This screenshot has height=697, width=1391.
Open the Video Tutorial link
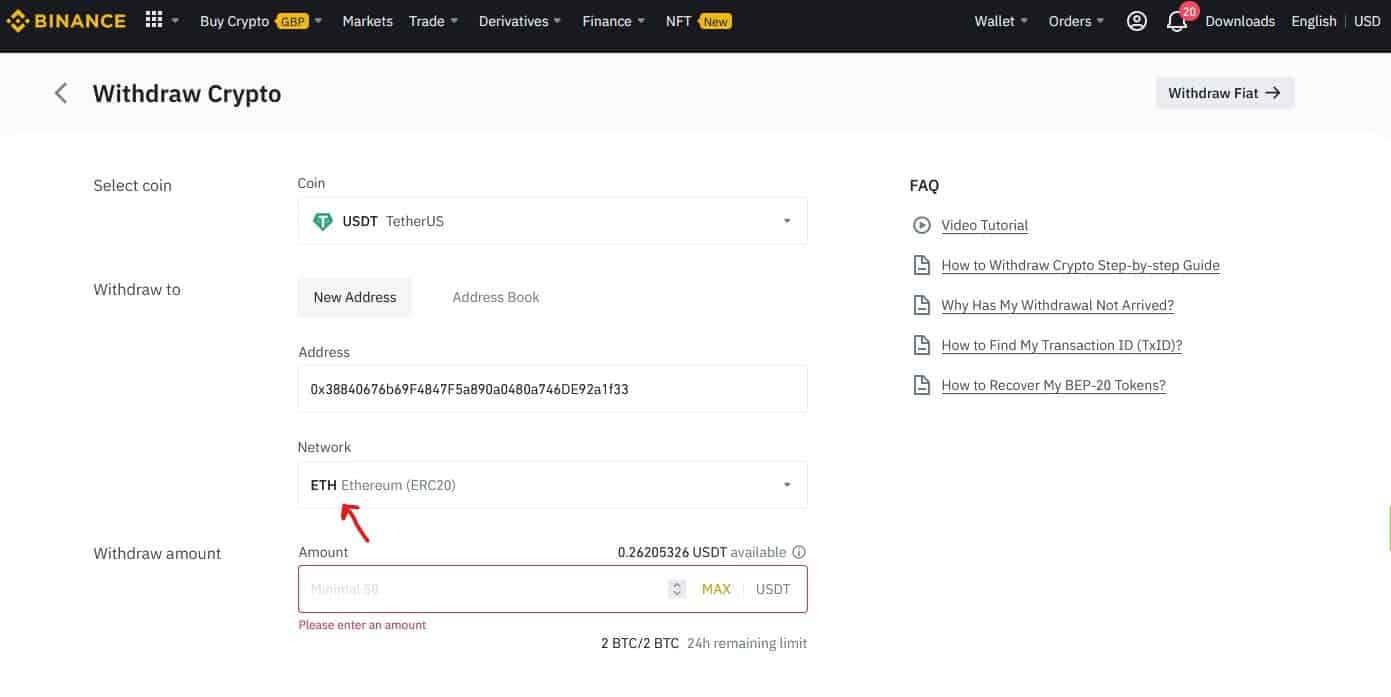pos(985,225)
